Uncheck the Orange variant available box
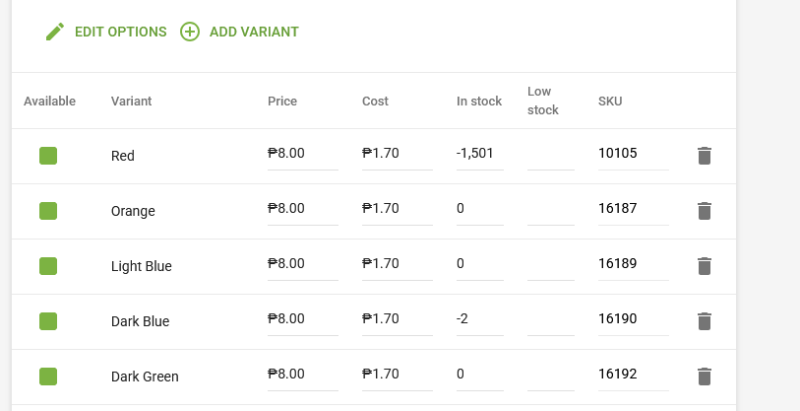This screenshot has height=411, width=800. click(x=48, y=211)
